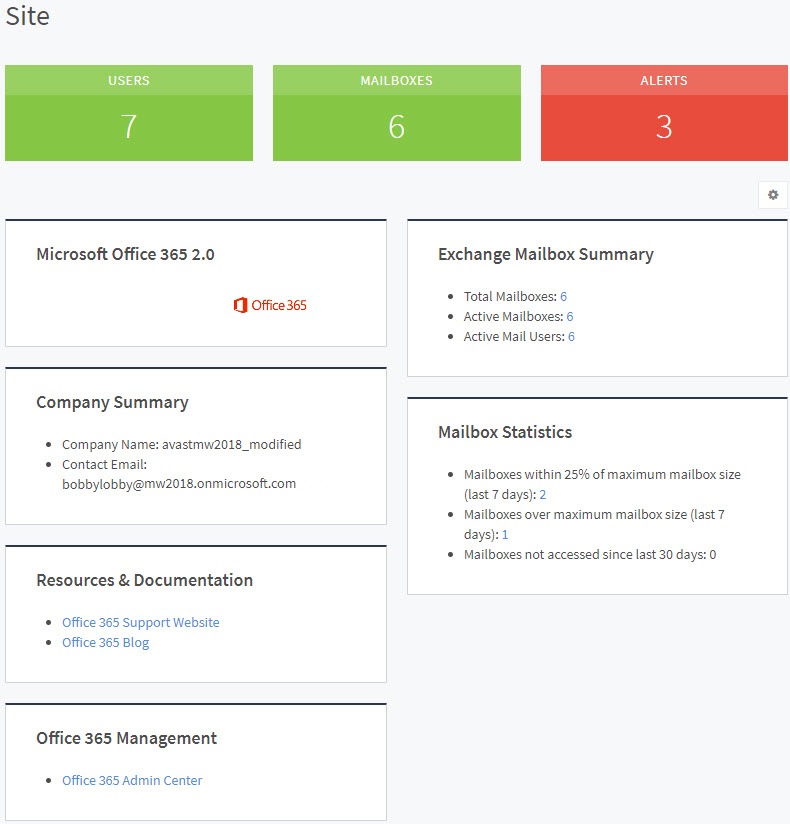Select the bobbylobby contact email address
The width and height of the screenshot is (790, 824).
[179, 483]
